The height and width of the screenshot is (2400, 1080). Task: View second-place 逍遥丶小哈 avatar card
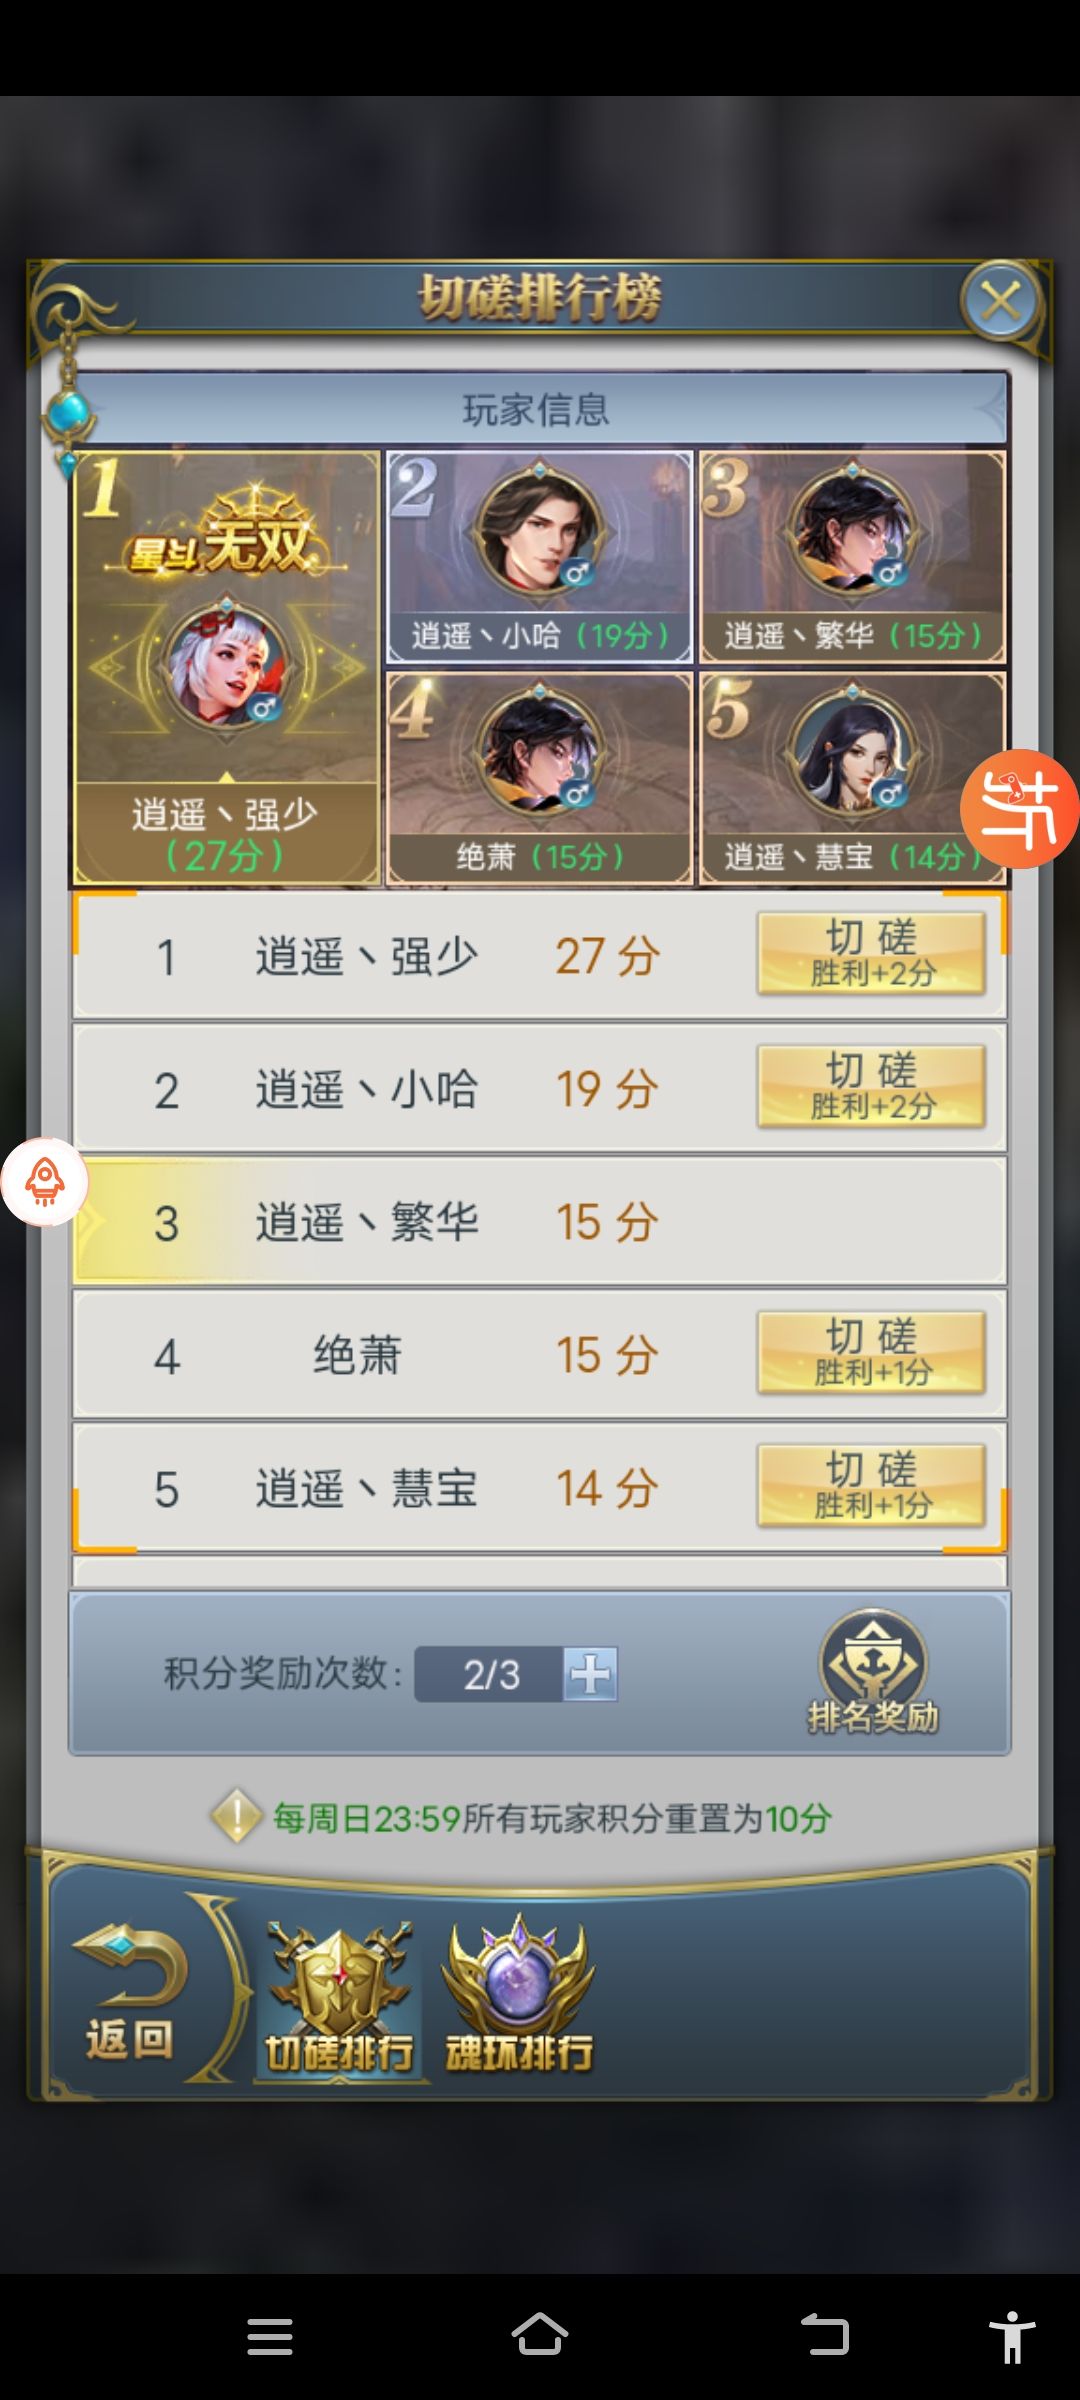click(540, 557)
